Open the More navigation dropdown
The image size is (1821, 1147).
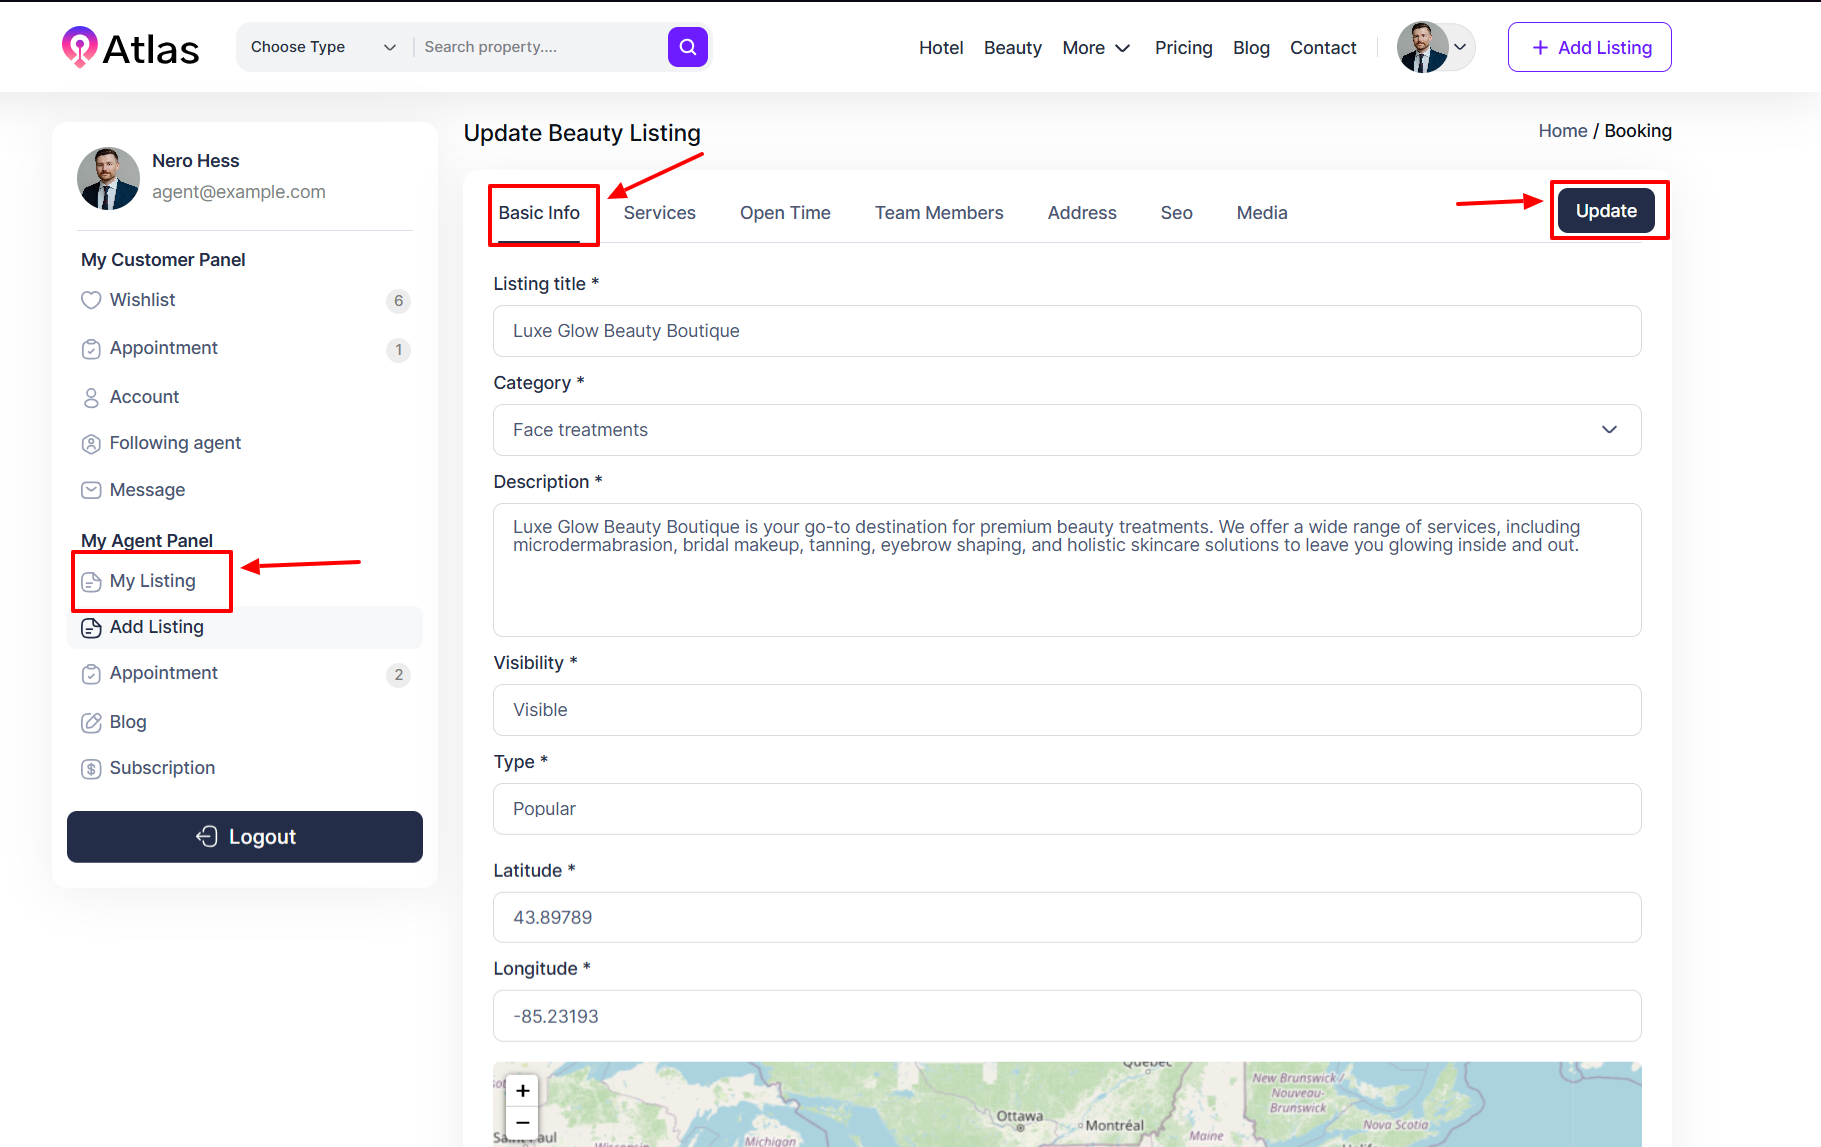(x=1096, y=48)
